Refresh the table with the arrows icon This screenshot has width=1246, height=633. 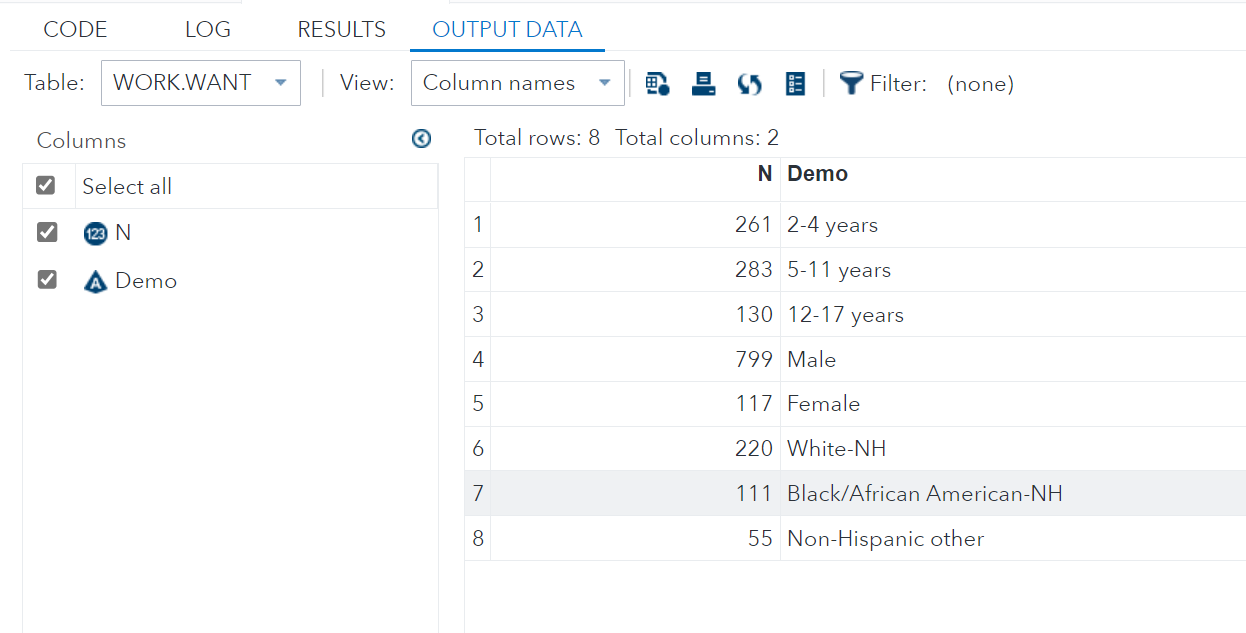749,84
